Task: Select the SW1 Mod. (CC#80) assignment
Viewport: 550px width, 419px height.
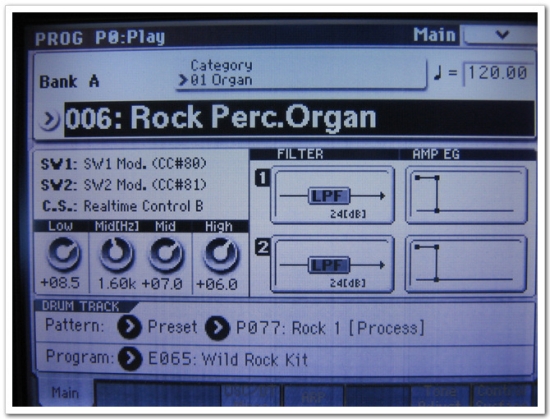Action: coord(145,164)
